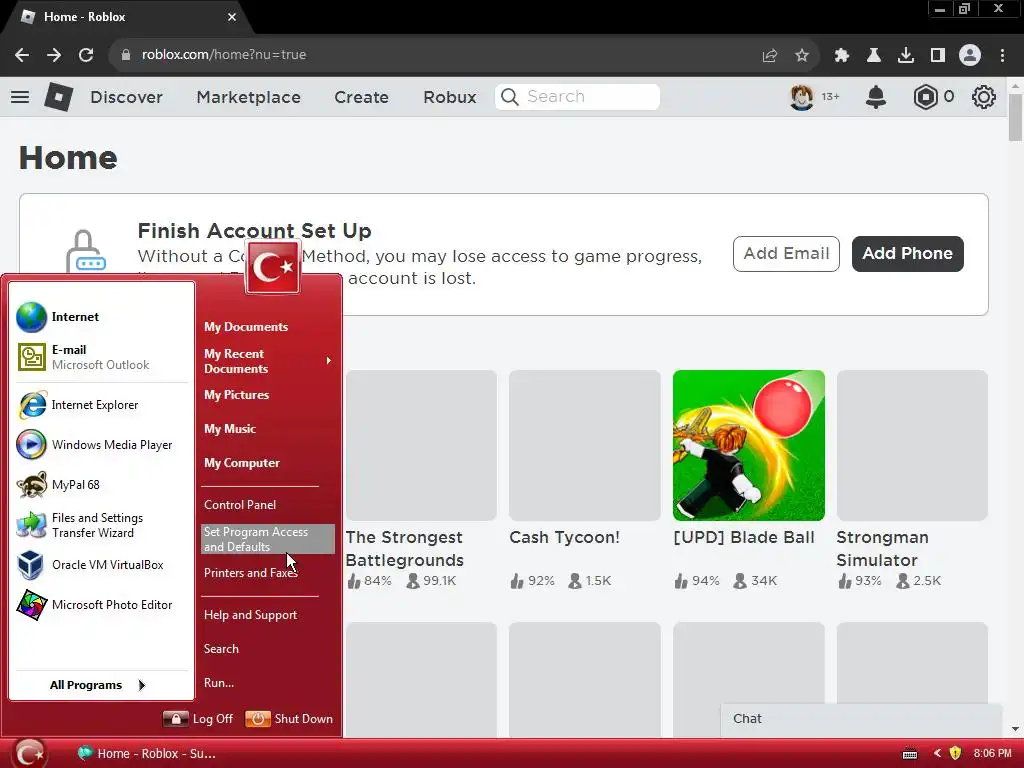Focus the Roblox search field
Image resolution: width=1024 pixels, height=768 pixels.
pos(577,97)
